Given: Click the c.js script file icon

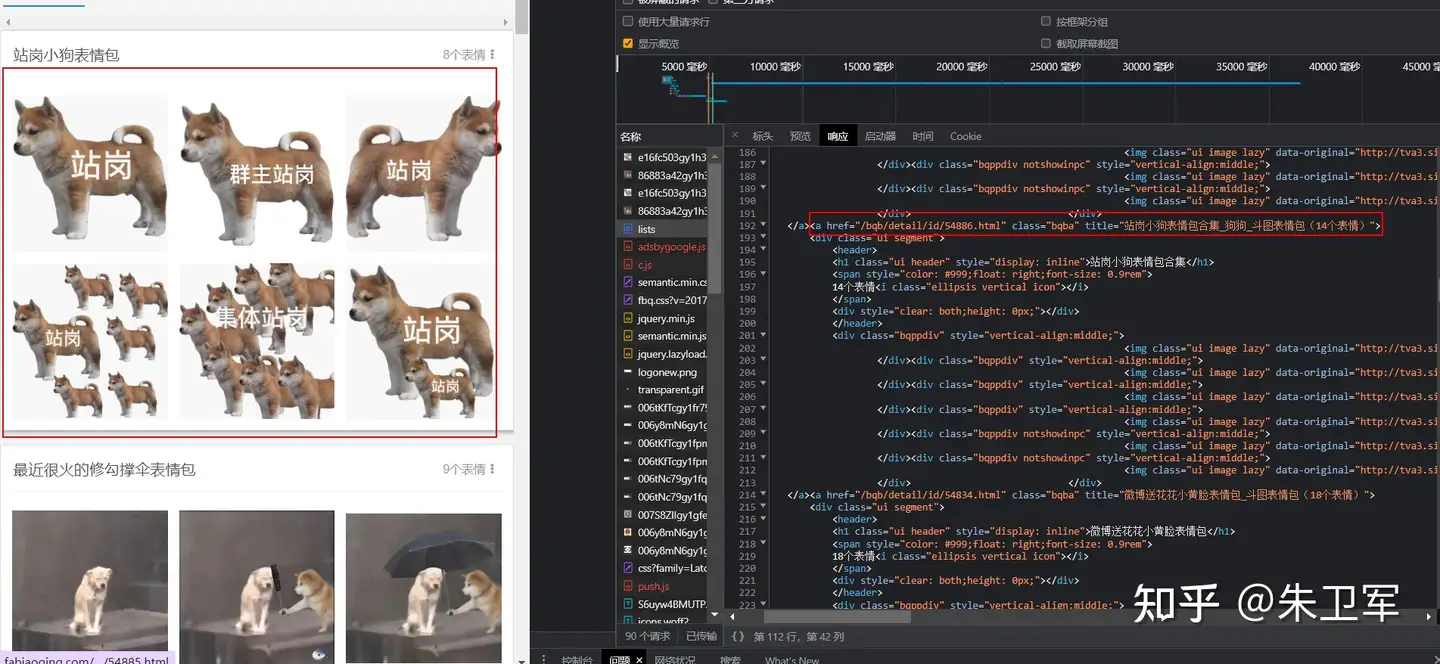Looking at the screenshot, I should [x=627, y=265].
